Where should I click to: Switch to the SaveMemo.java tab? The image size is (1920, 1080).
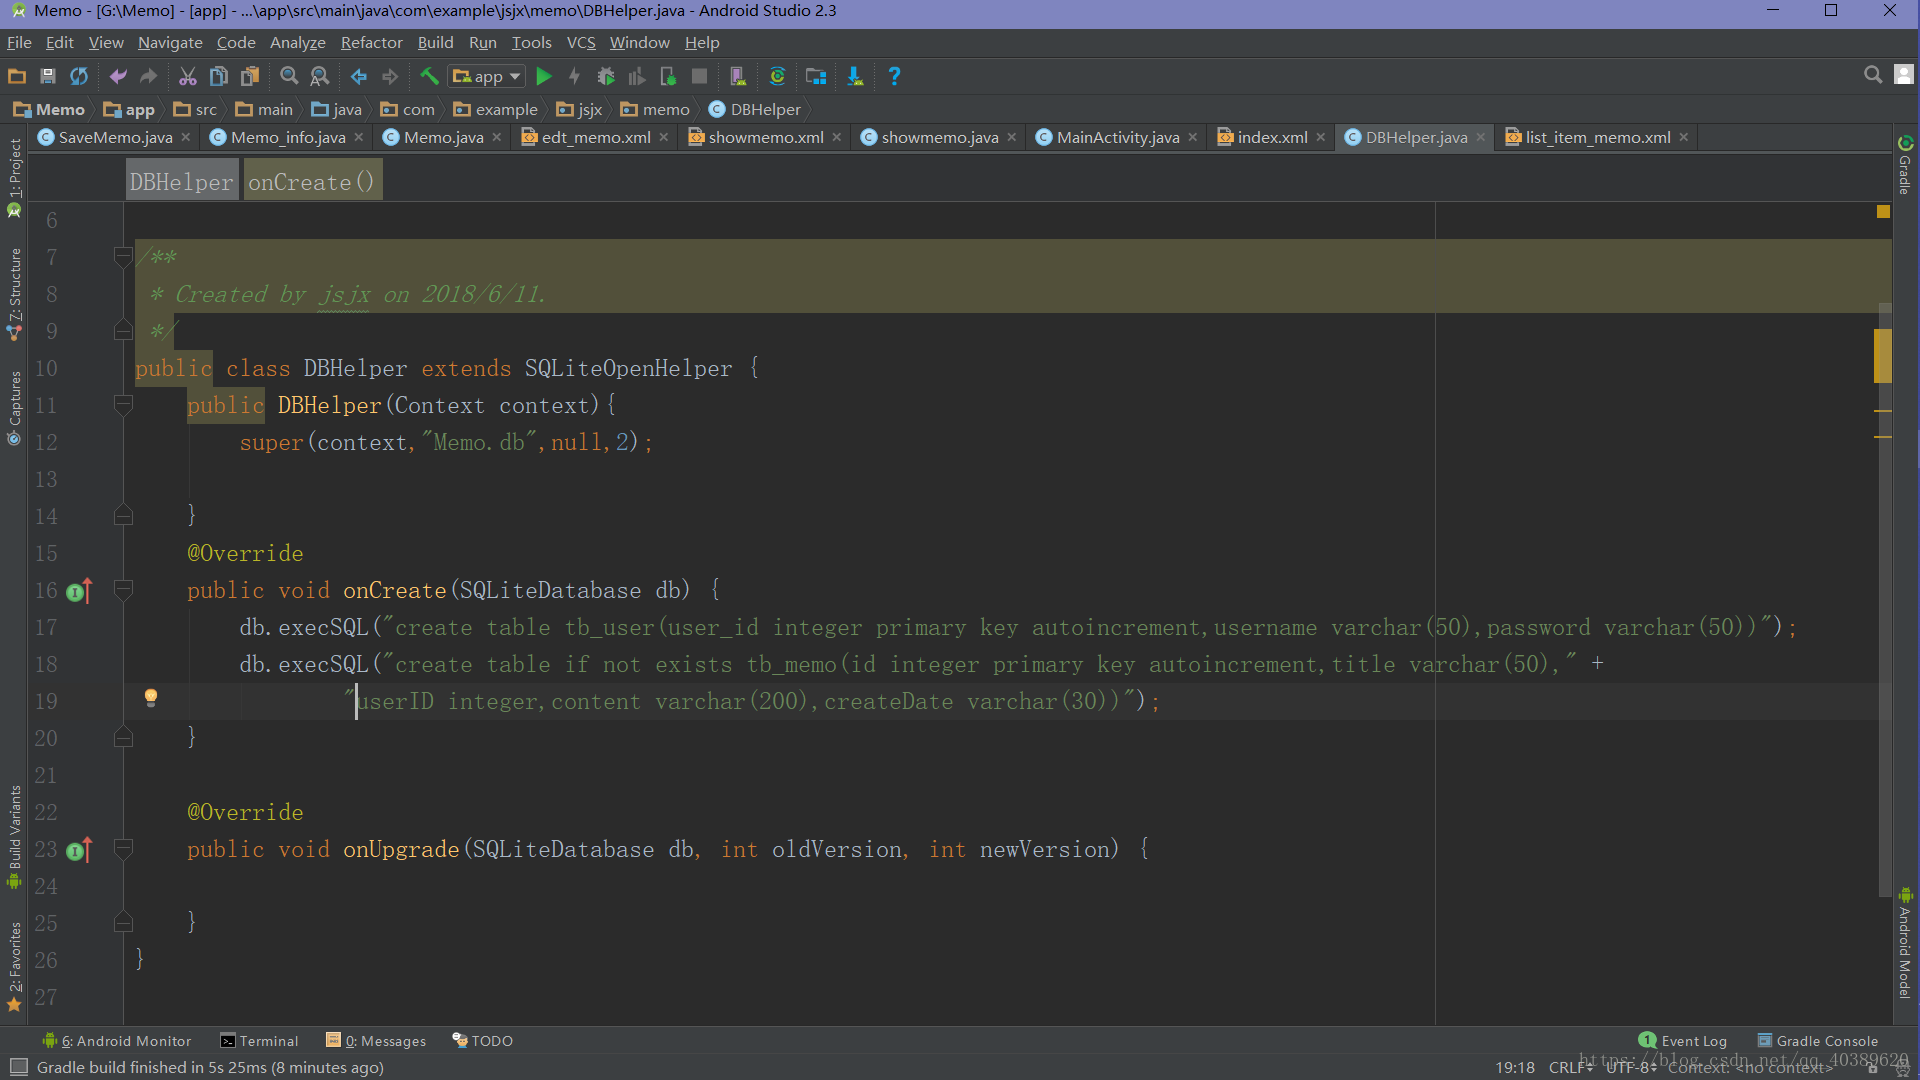pos(115,137)
